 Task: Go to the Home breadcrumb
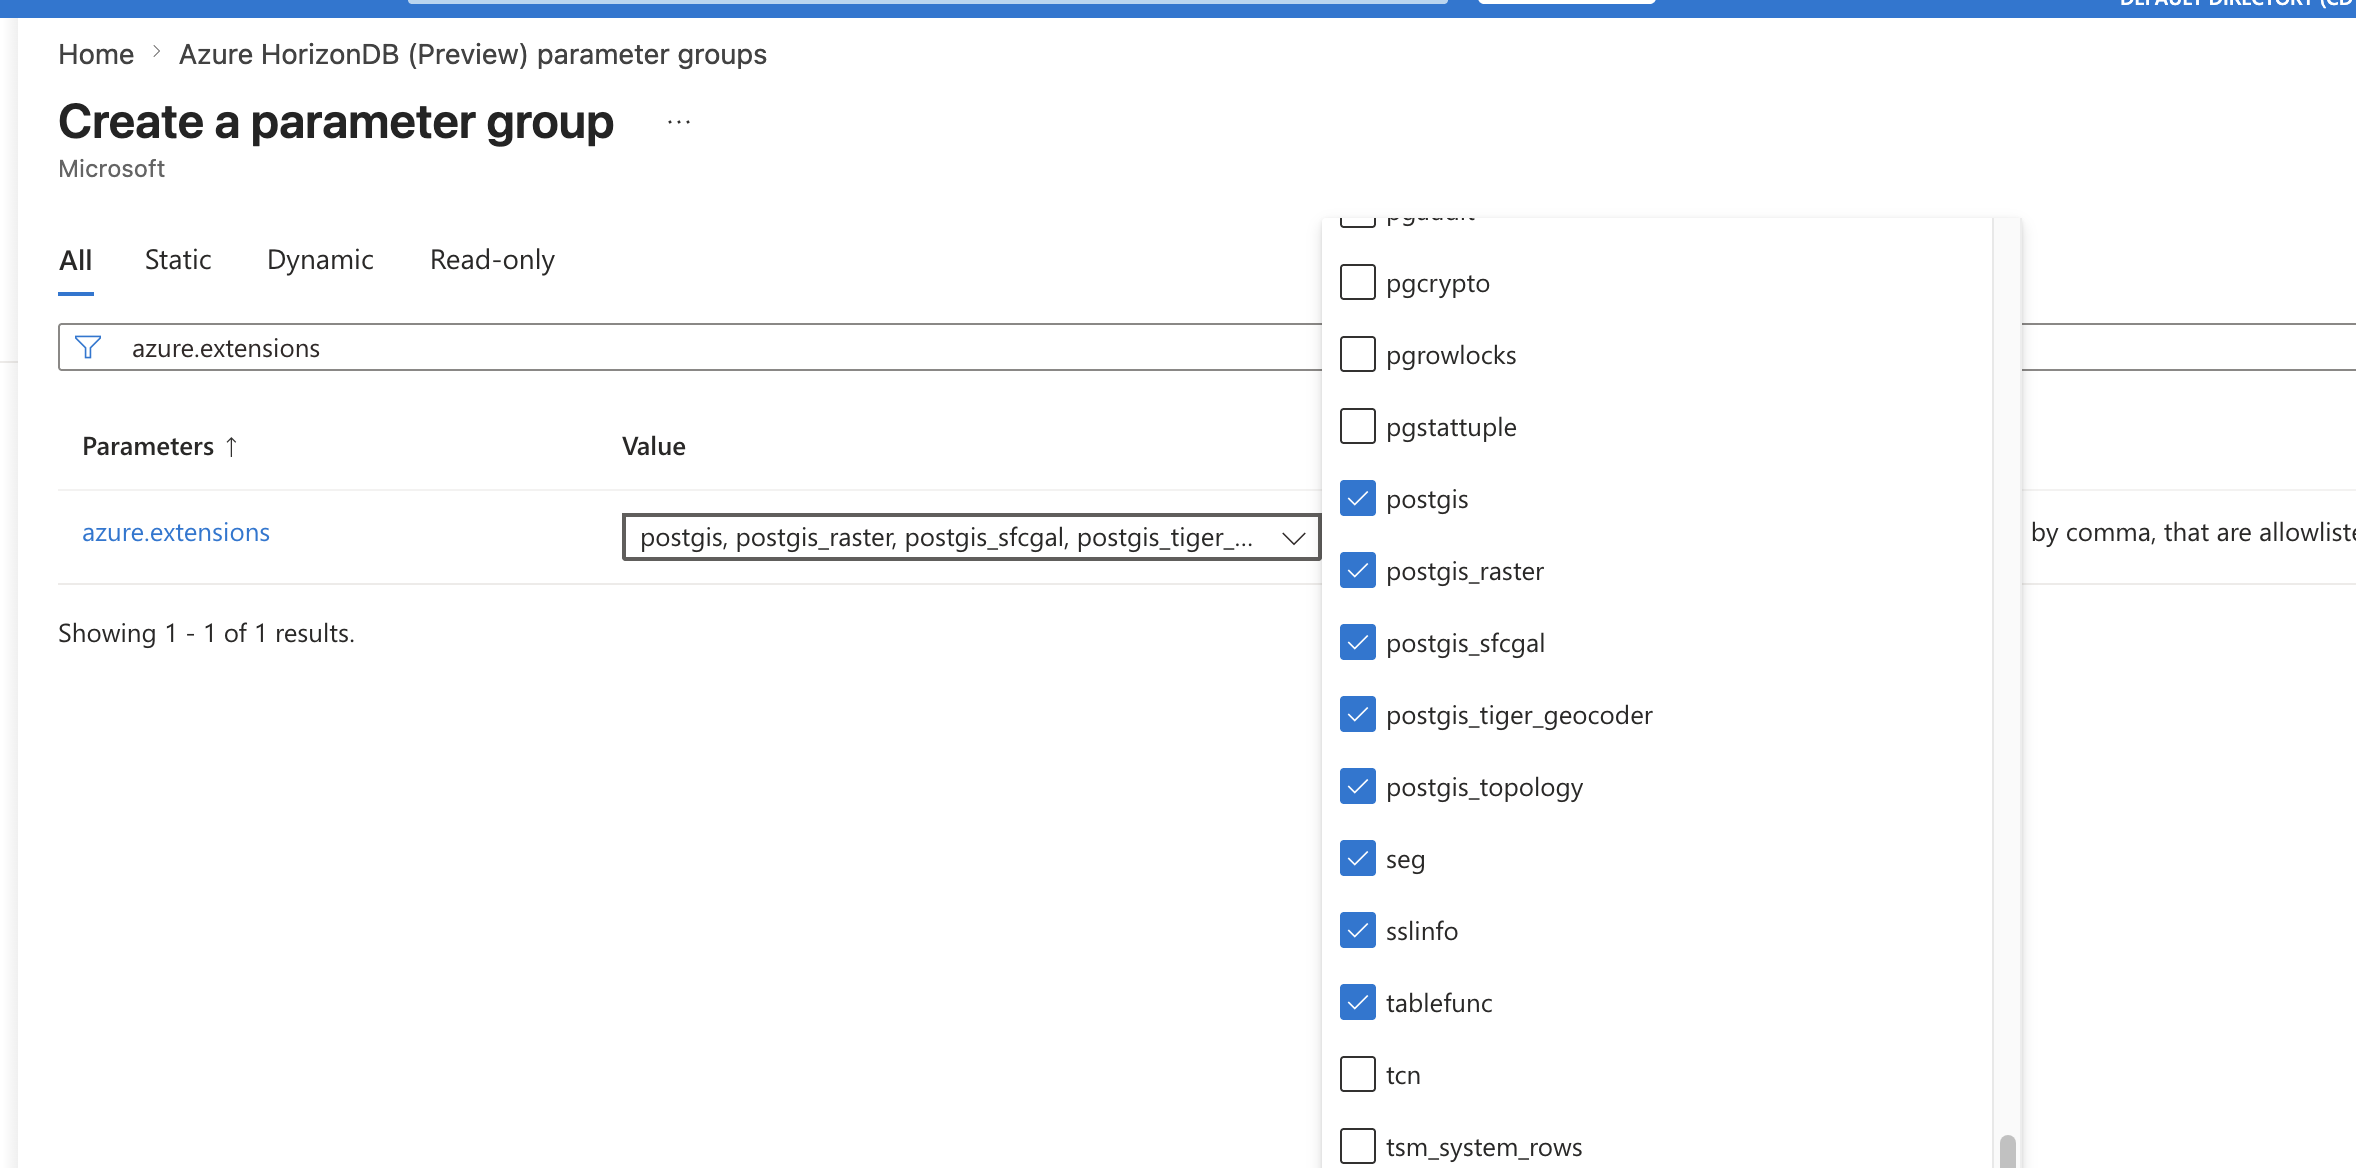point(96,54)
